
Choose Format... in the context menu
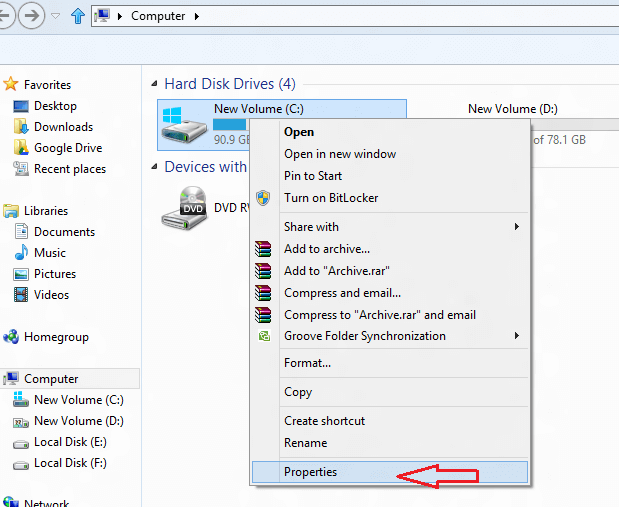[307, 363]
